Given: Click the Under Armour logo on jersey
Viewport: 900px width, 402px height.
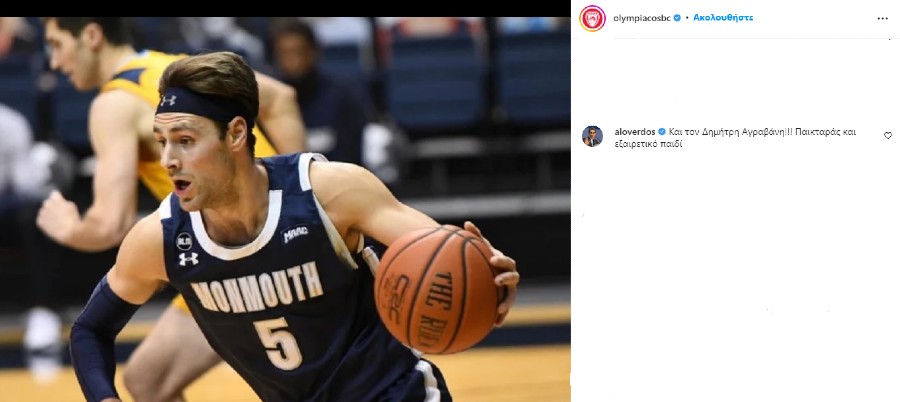Looking at the screenshot, I should (188, 258).
